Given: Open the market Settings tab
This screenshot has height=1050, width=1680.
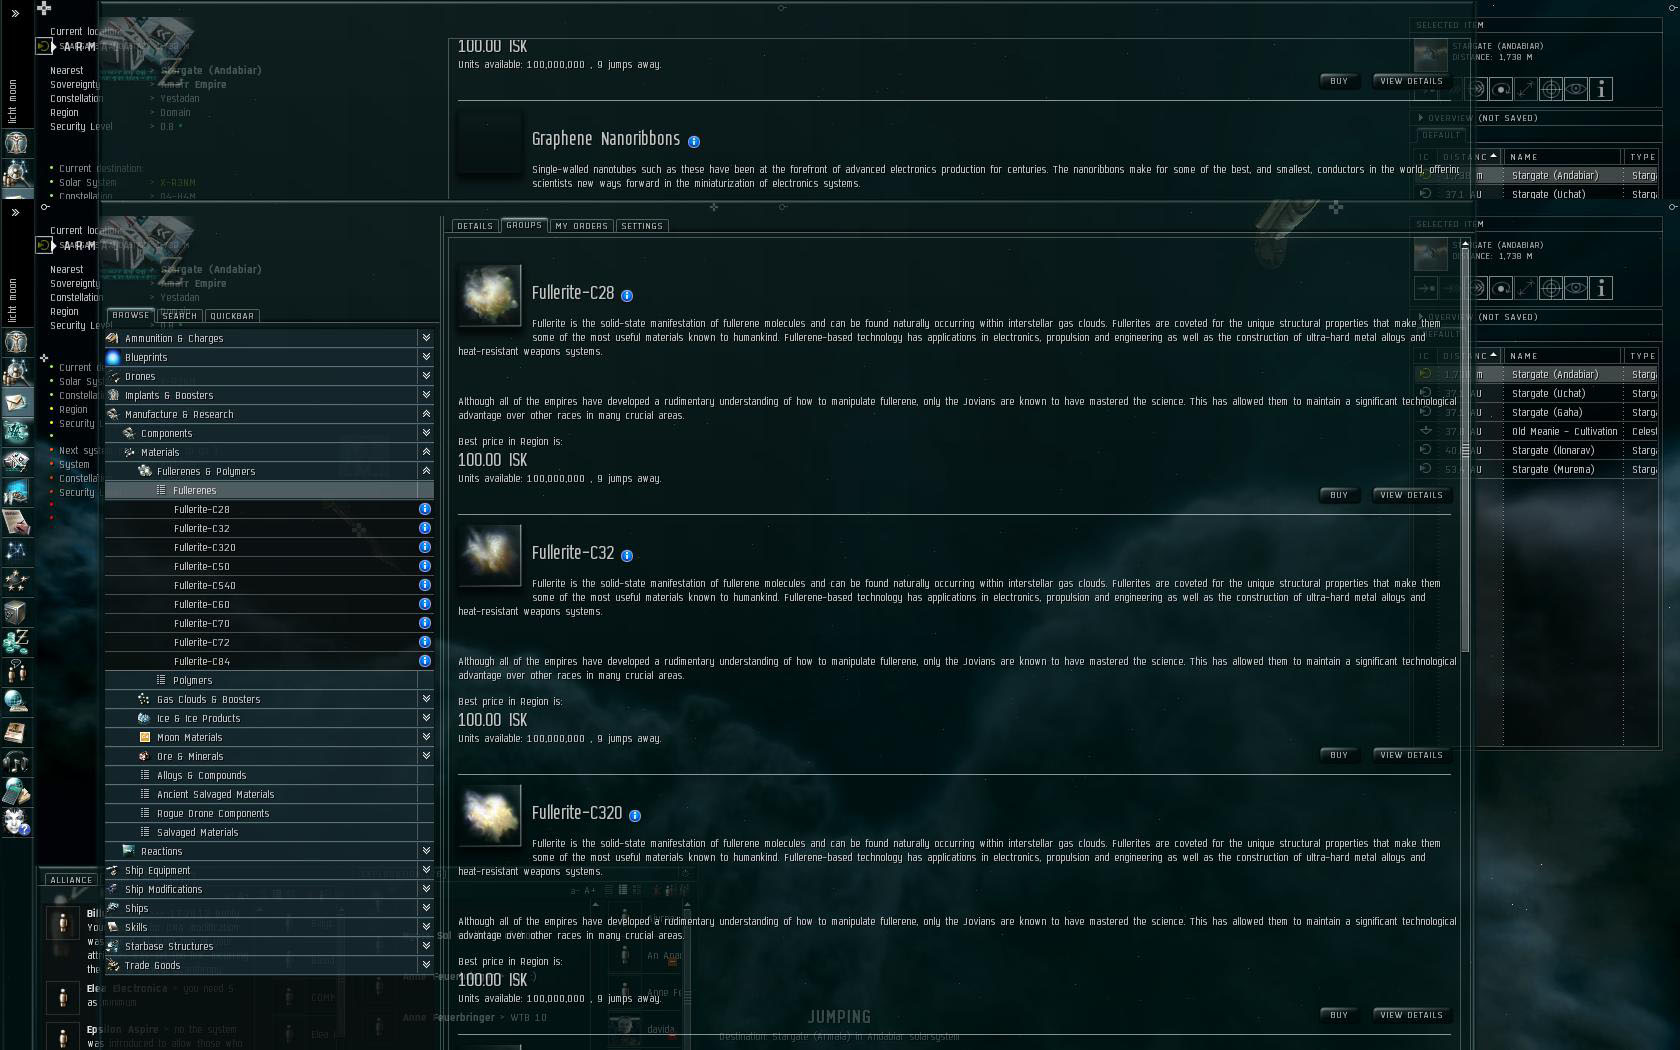Looking at the screenshot, I should click(x=642, y=226).
